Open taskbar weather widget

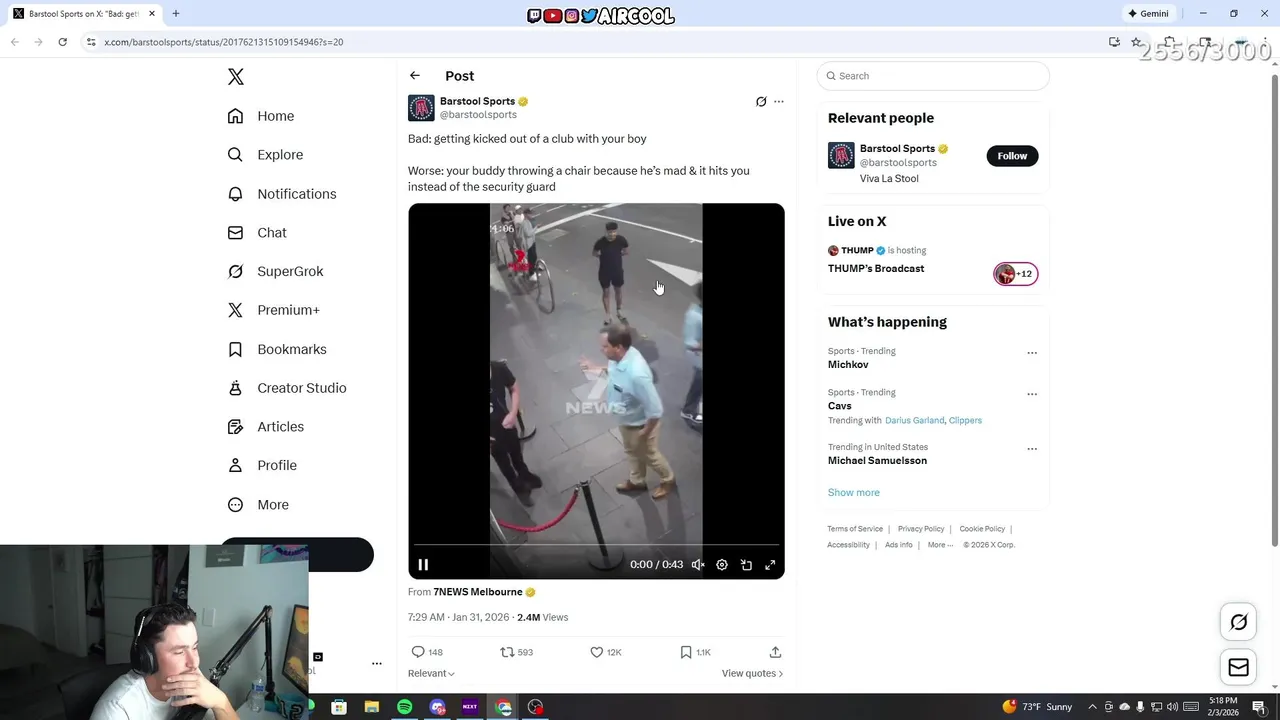pyautogui.click(x=1037, y=707)
